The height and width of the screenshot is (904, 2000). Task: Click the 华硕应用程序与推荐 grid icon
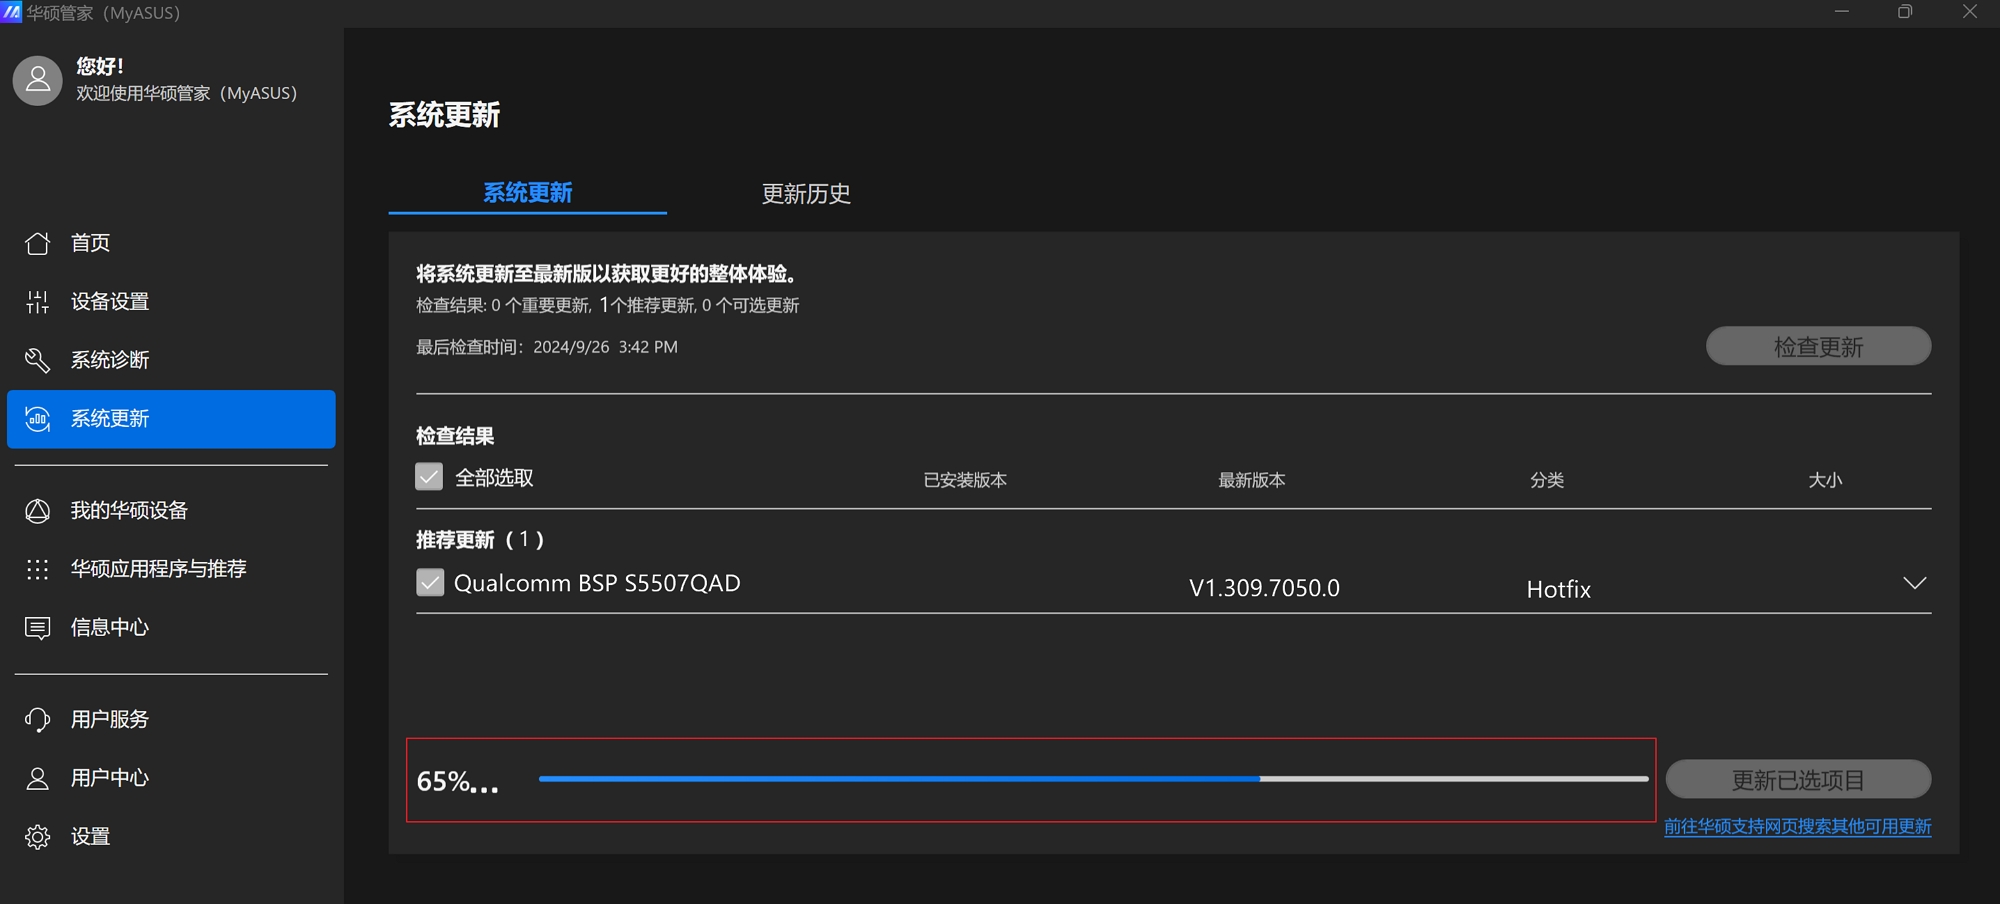[38, 569]
